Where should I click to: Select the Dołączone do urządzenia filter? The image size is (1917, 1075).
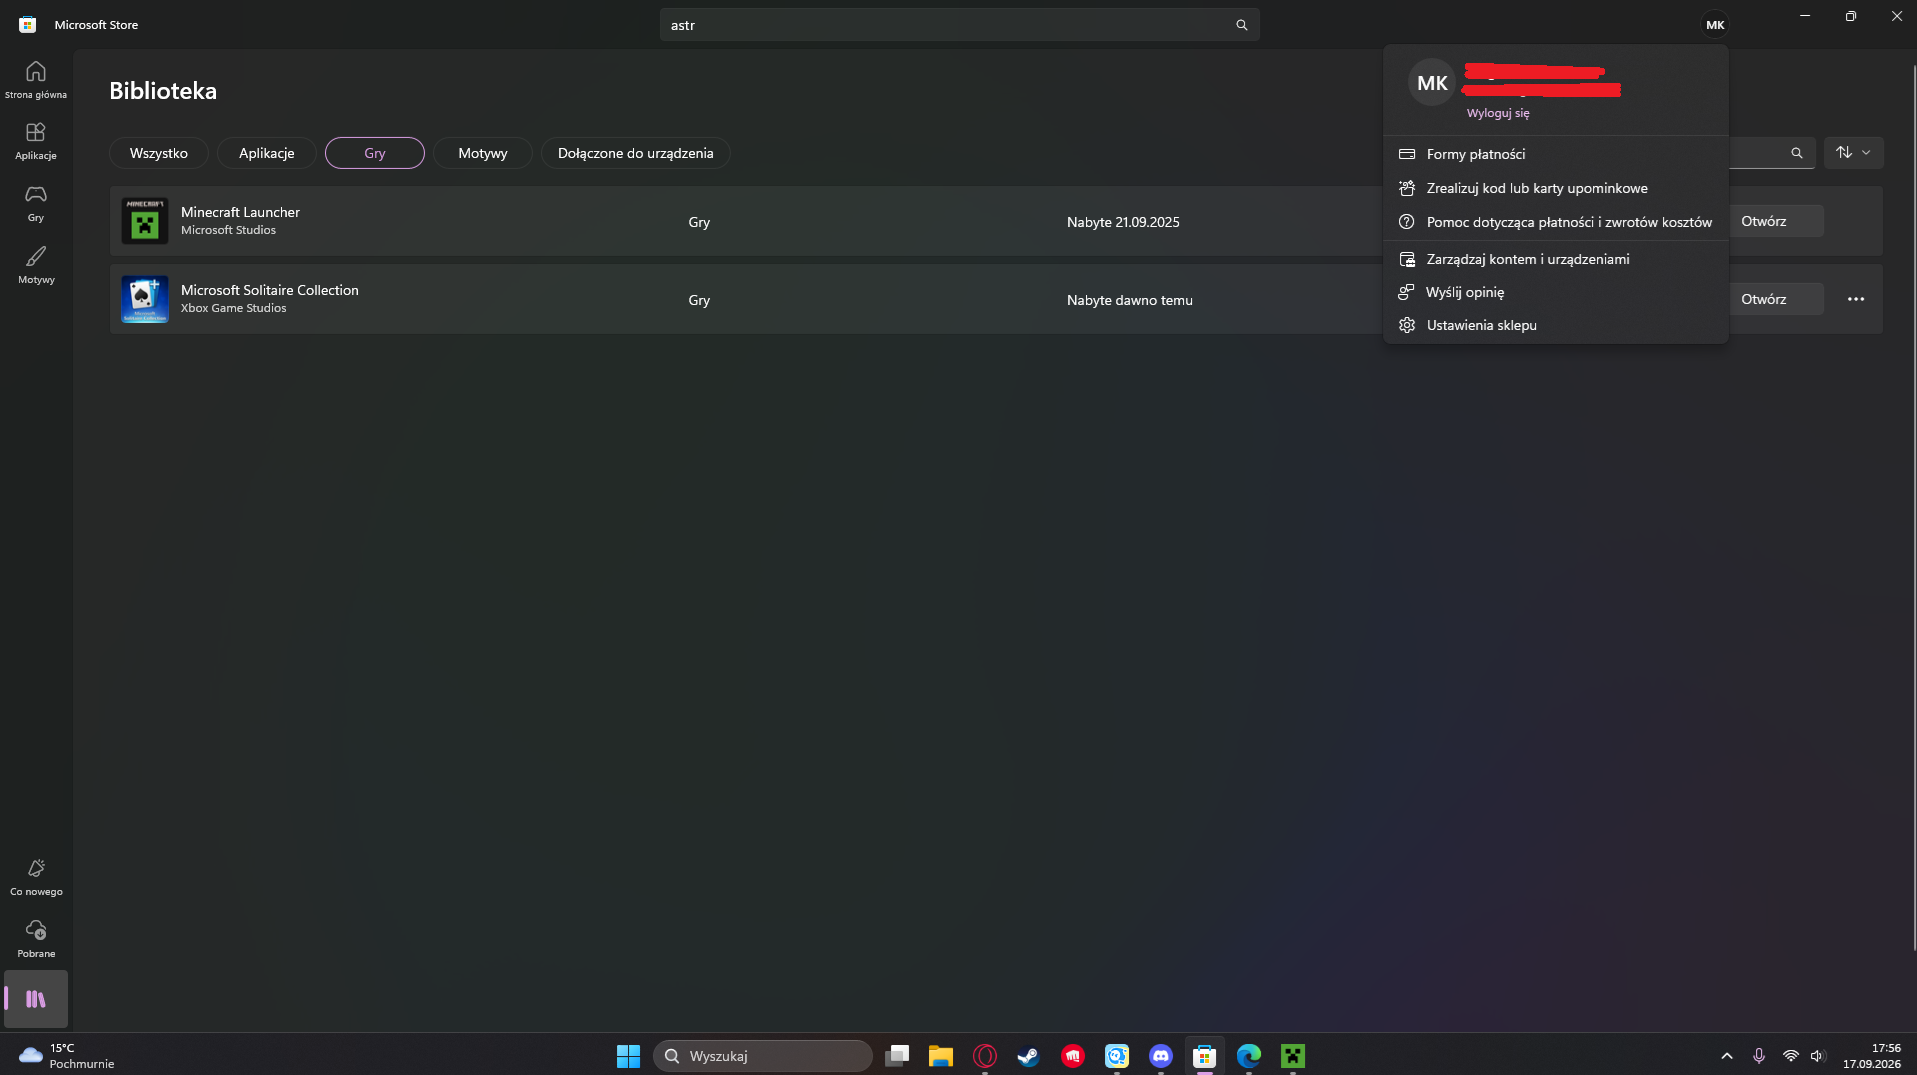(636, 153)
